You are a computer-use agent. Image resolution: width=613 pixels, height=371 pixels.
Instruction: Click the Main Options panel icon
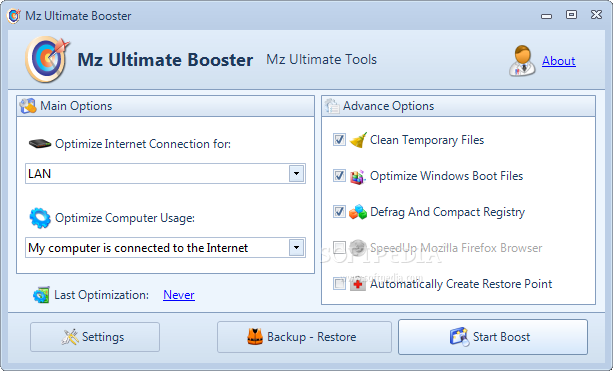click(28, 106)
